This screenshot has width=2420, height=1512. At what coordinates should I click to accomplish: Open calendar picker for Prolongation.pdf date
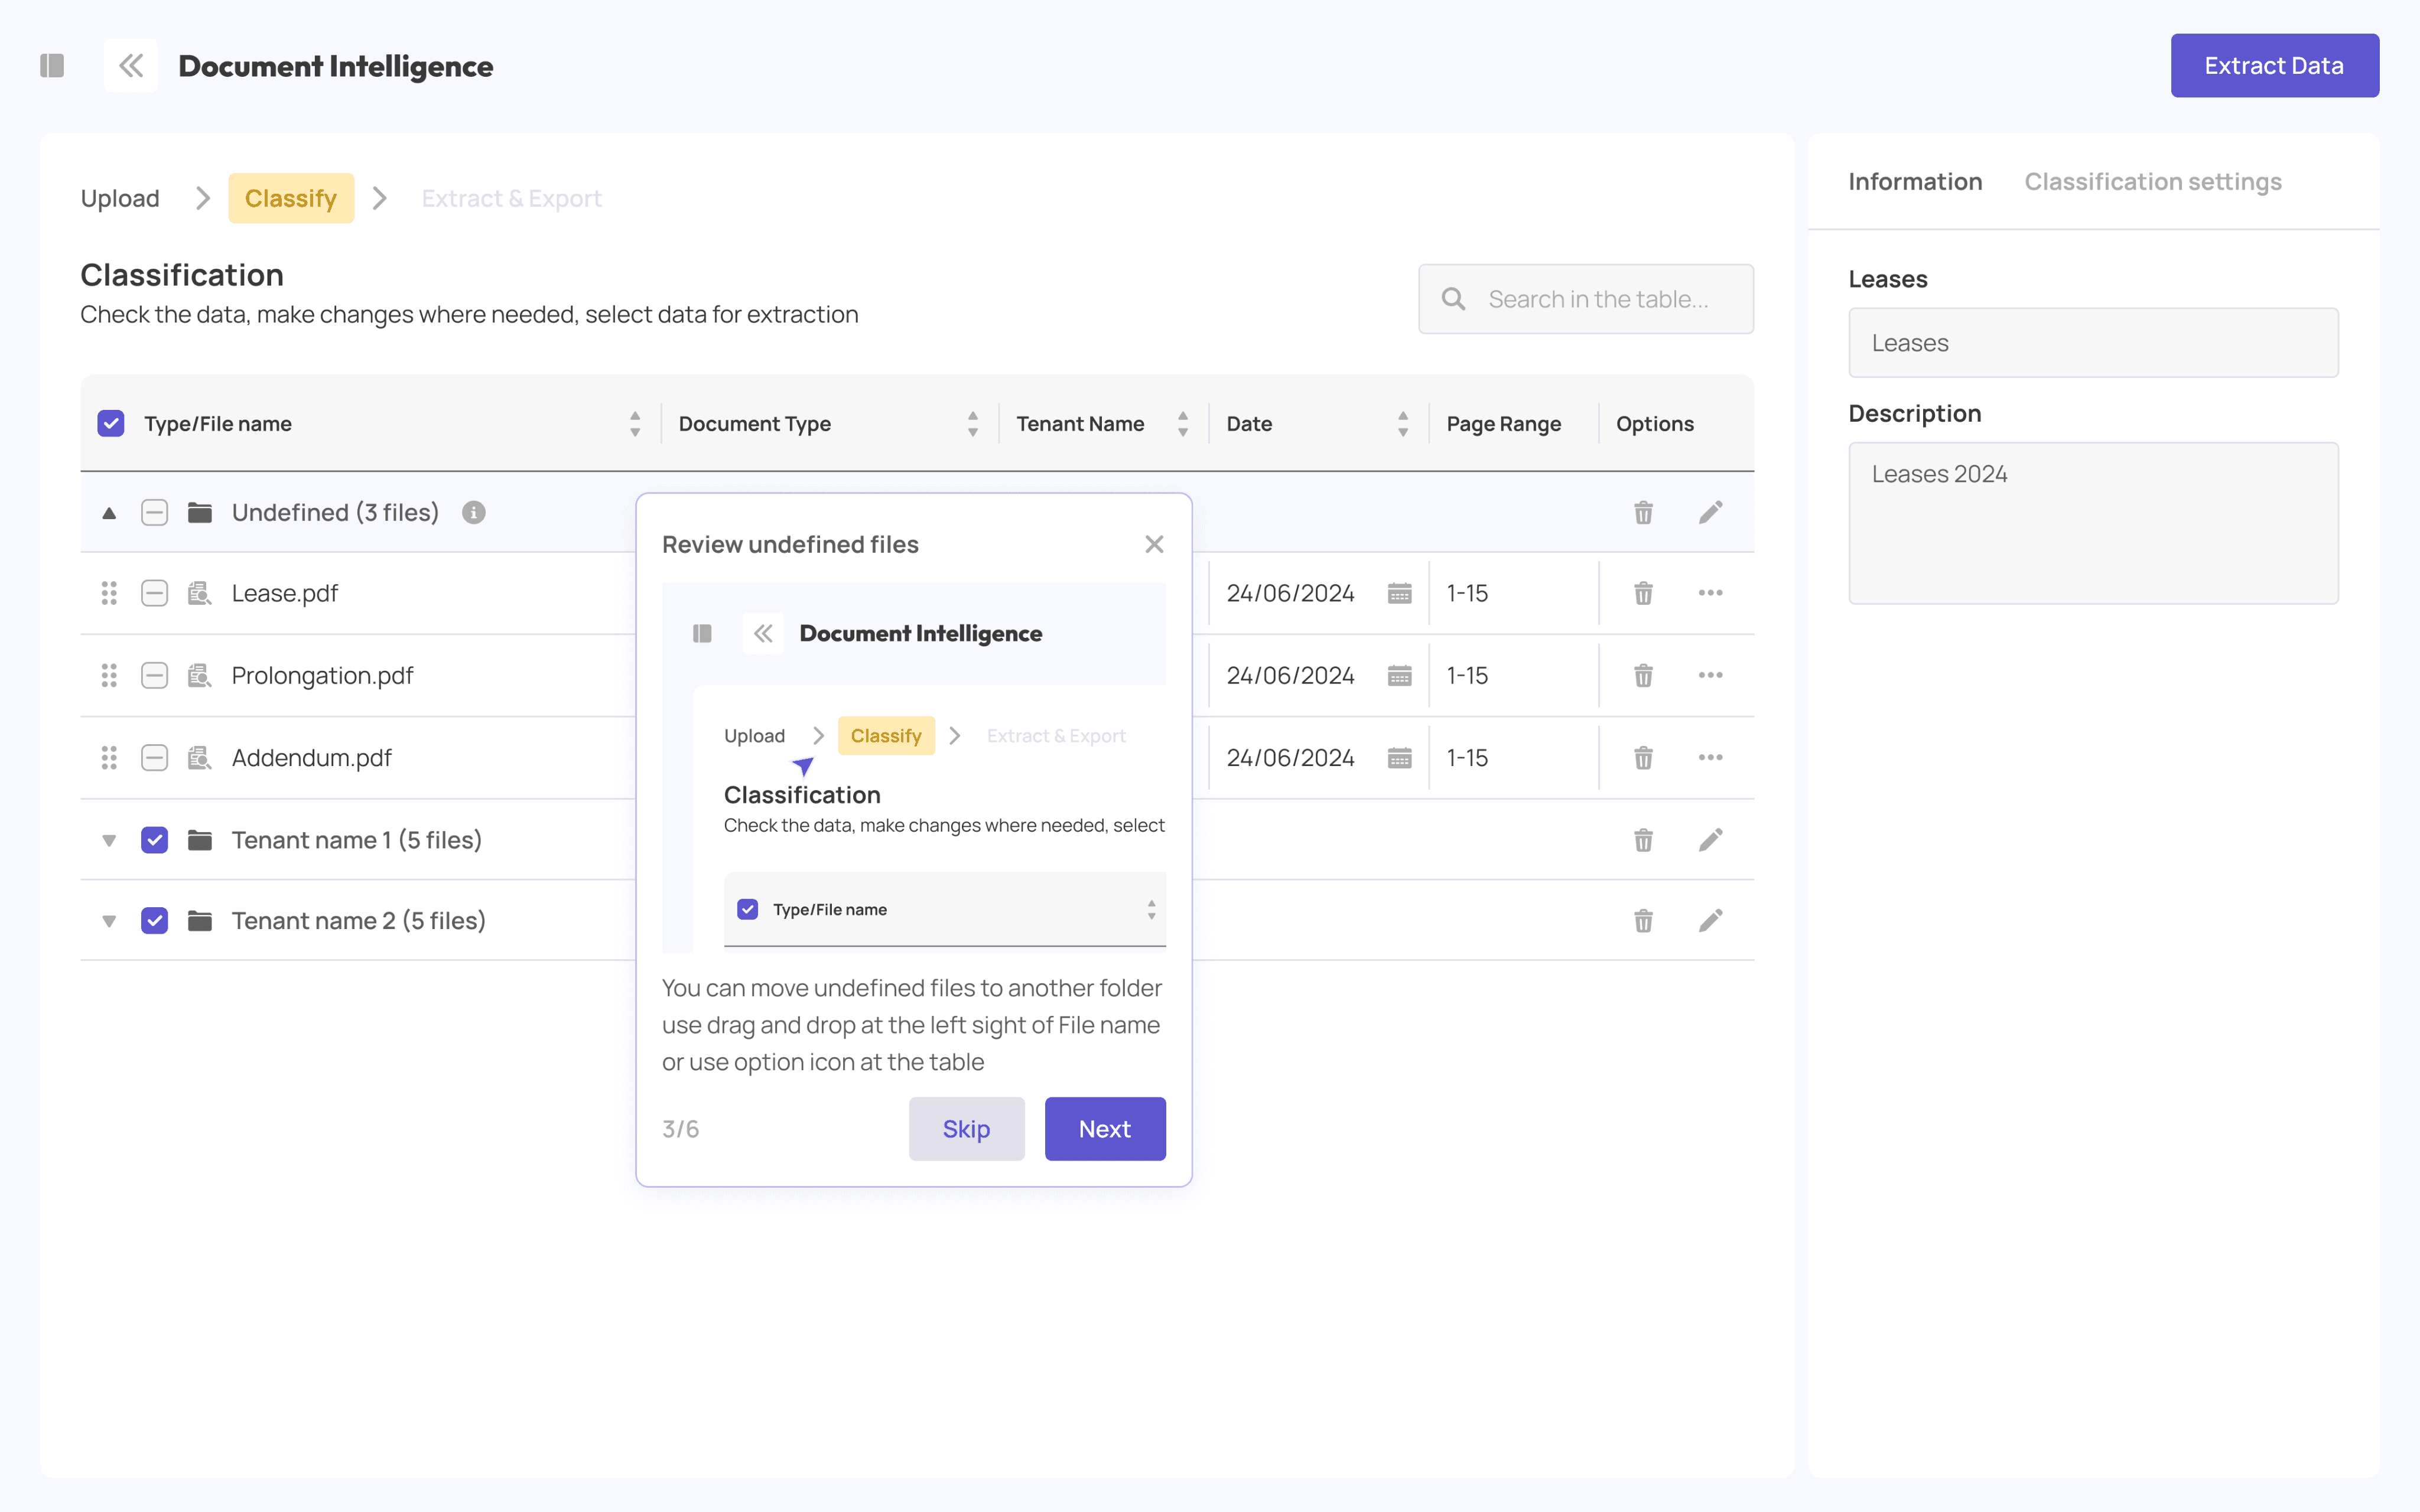coord(1399,676)
